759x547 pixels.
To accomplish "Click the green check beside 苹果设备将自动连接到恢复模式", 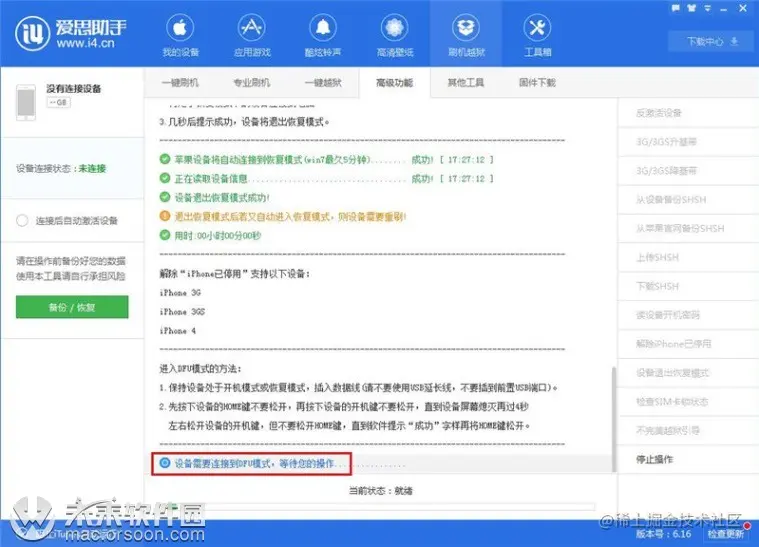I will pyautogui.click(x=165, y=159).
